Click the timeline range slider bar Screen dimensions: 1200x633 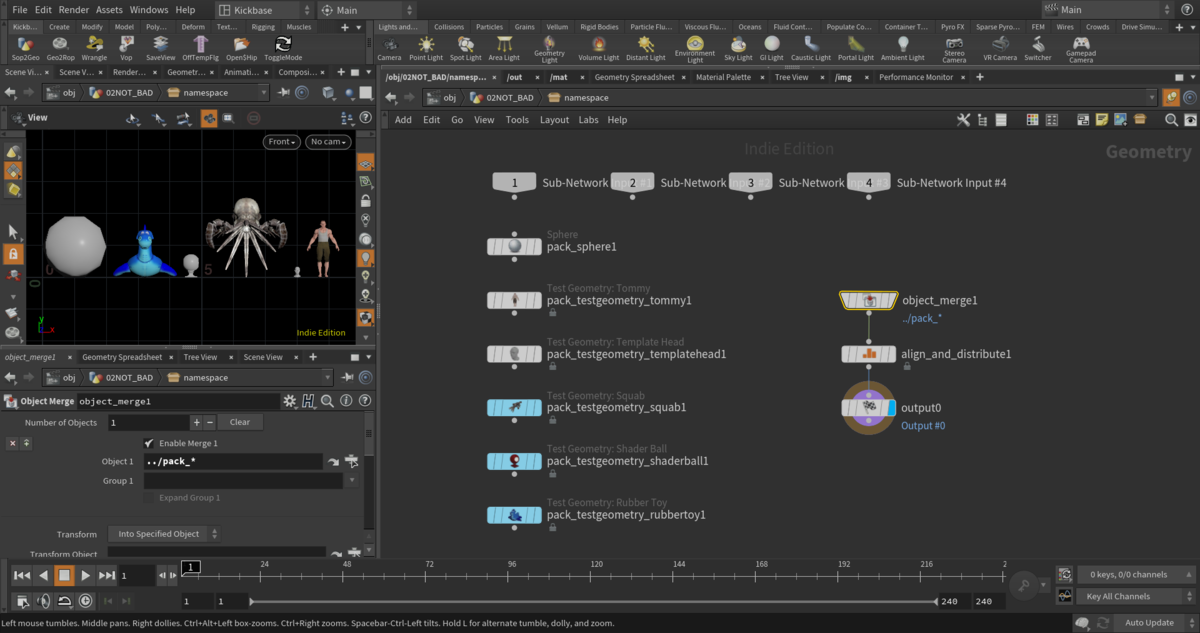(592, 601)
